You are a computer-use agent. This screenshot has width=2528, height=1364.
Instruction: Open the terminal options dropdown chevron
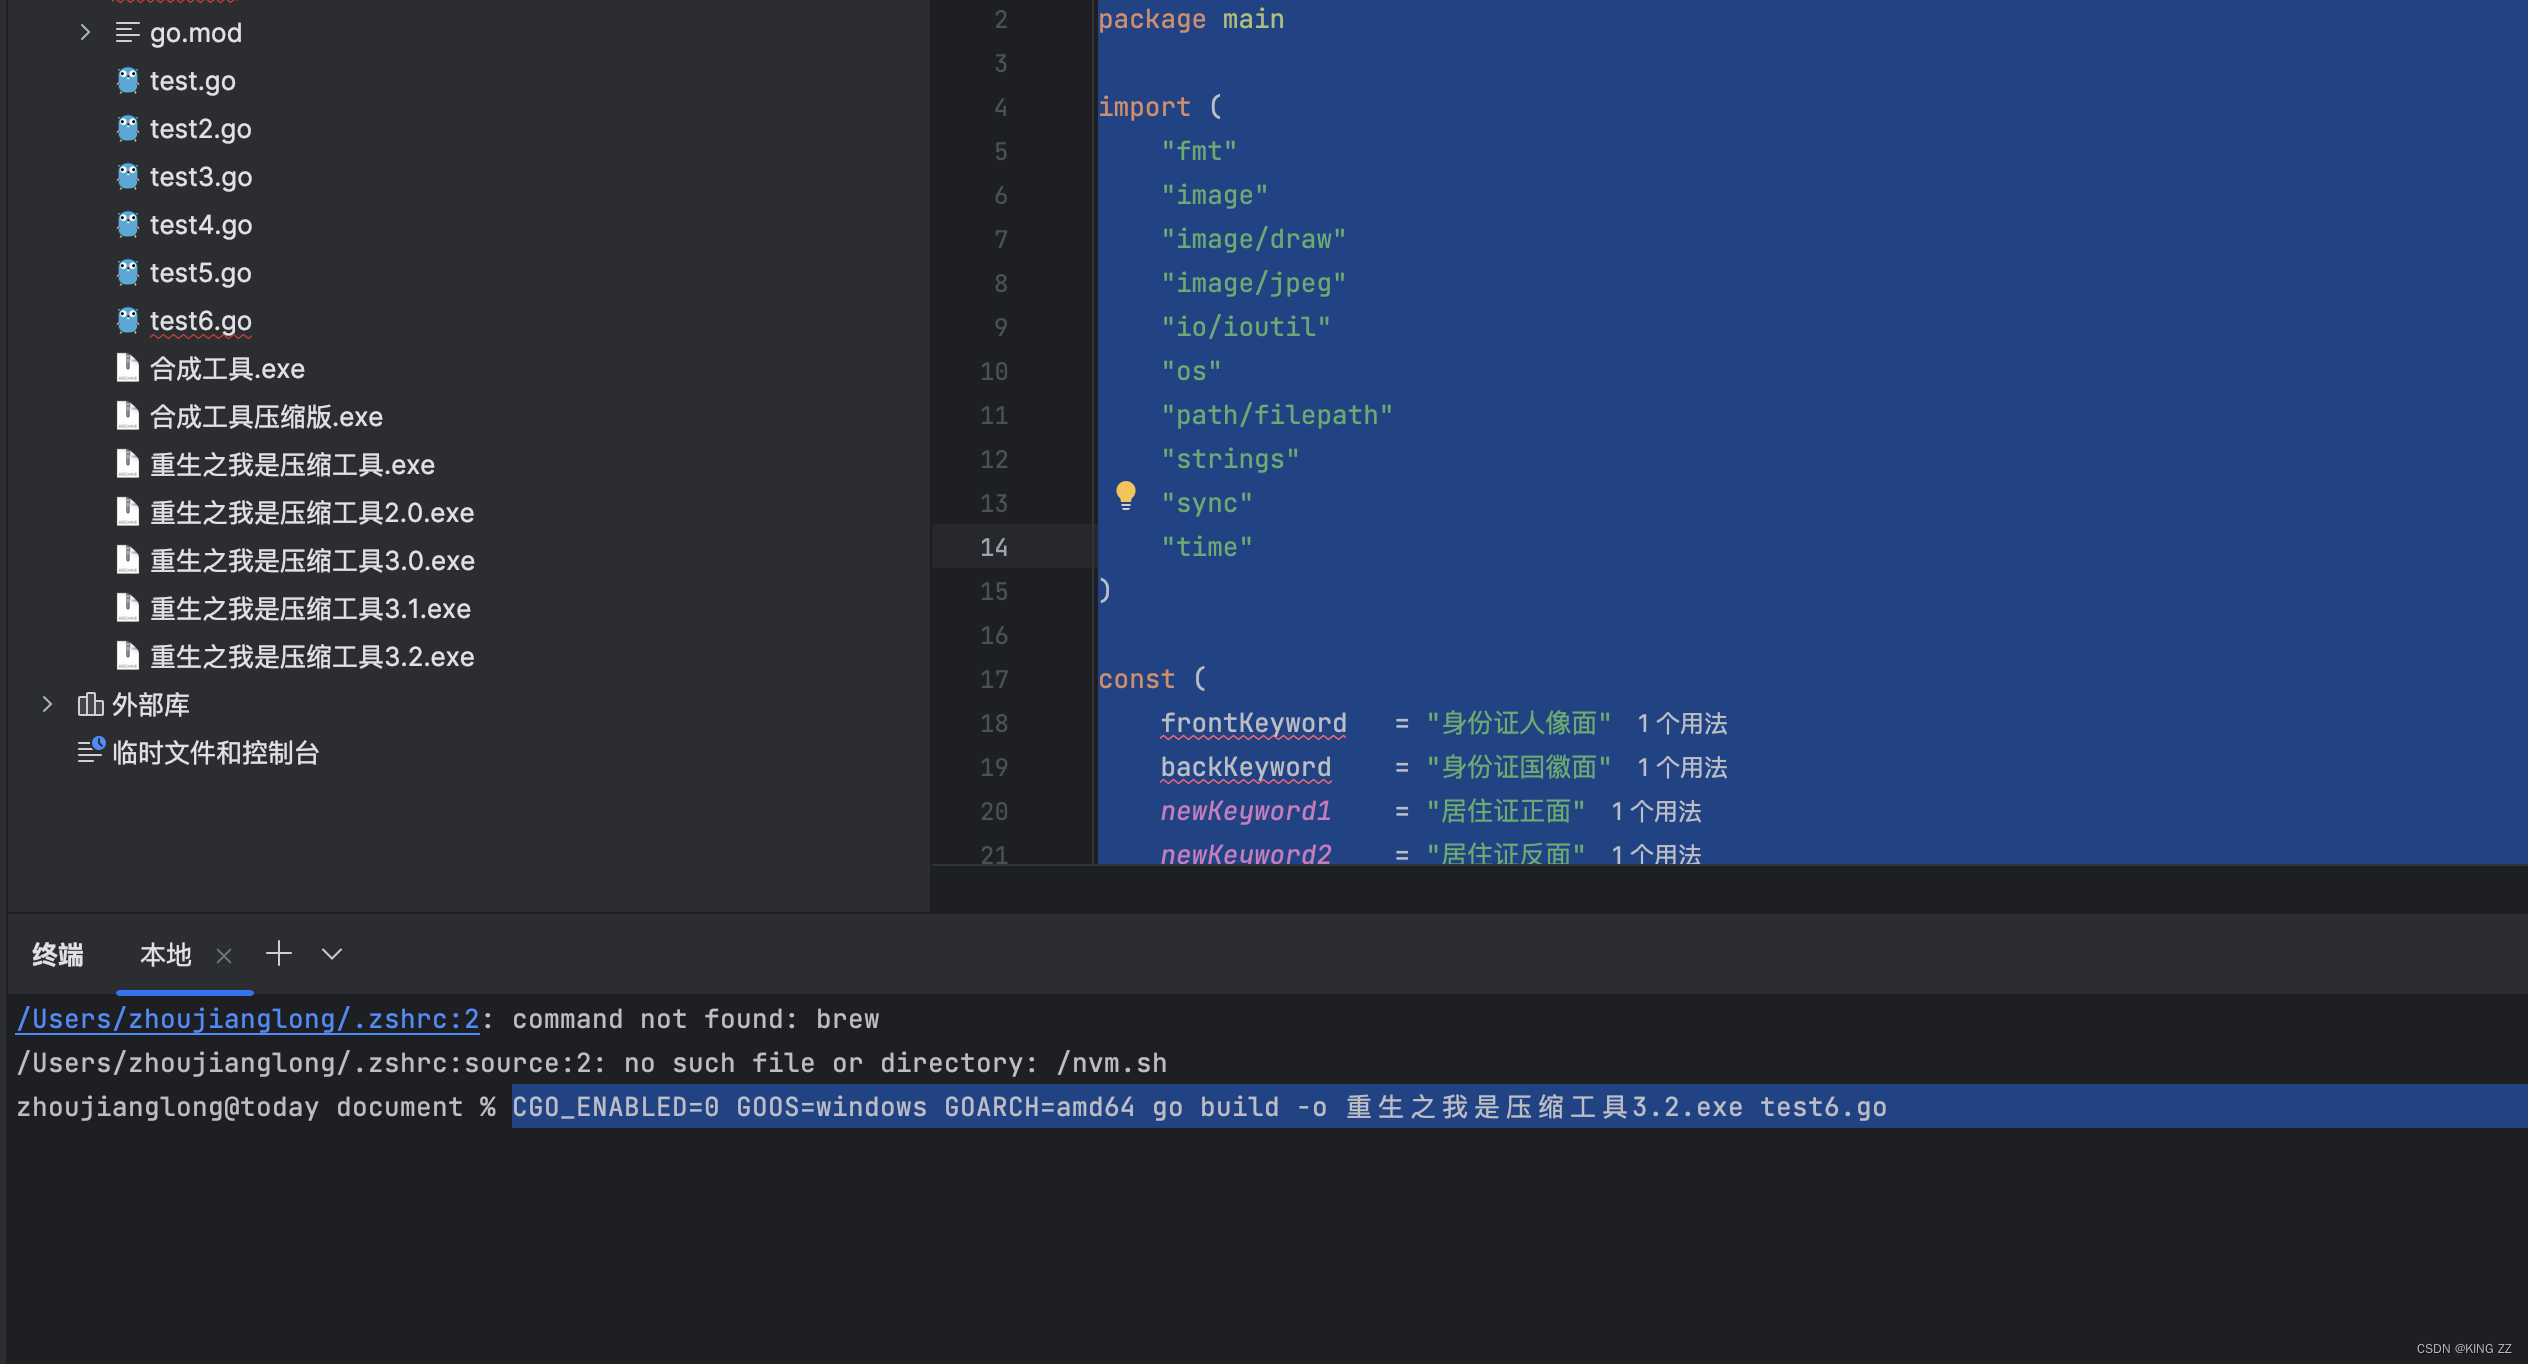click(332, 954)
